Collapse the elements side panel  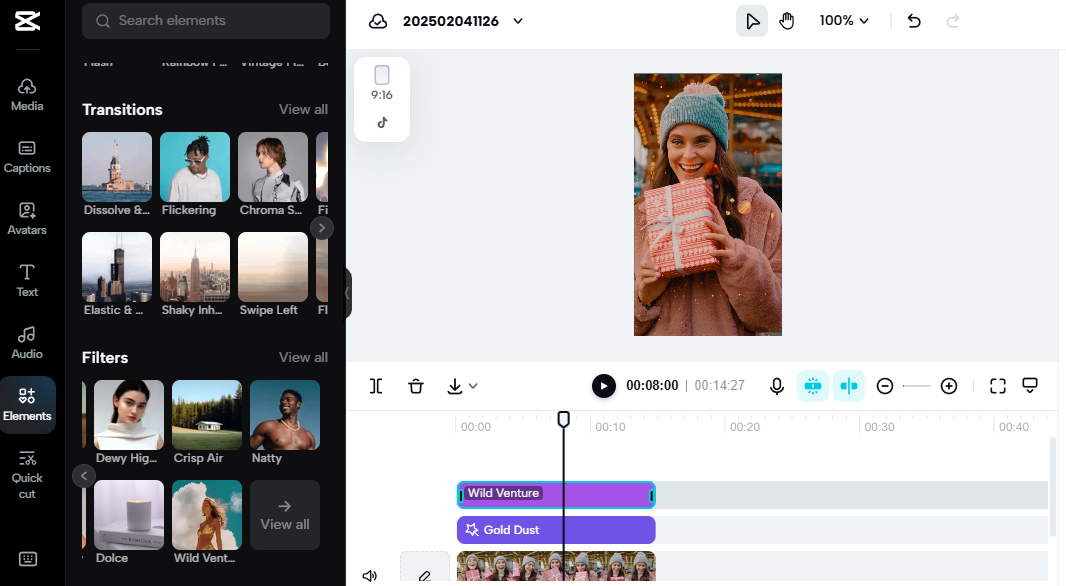347,293
